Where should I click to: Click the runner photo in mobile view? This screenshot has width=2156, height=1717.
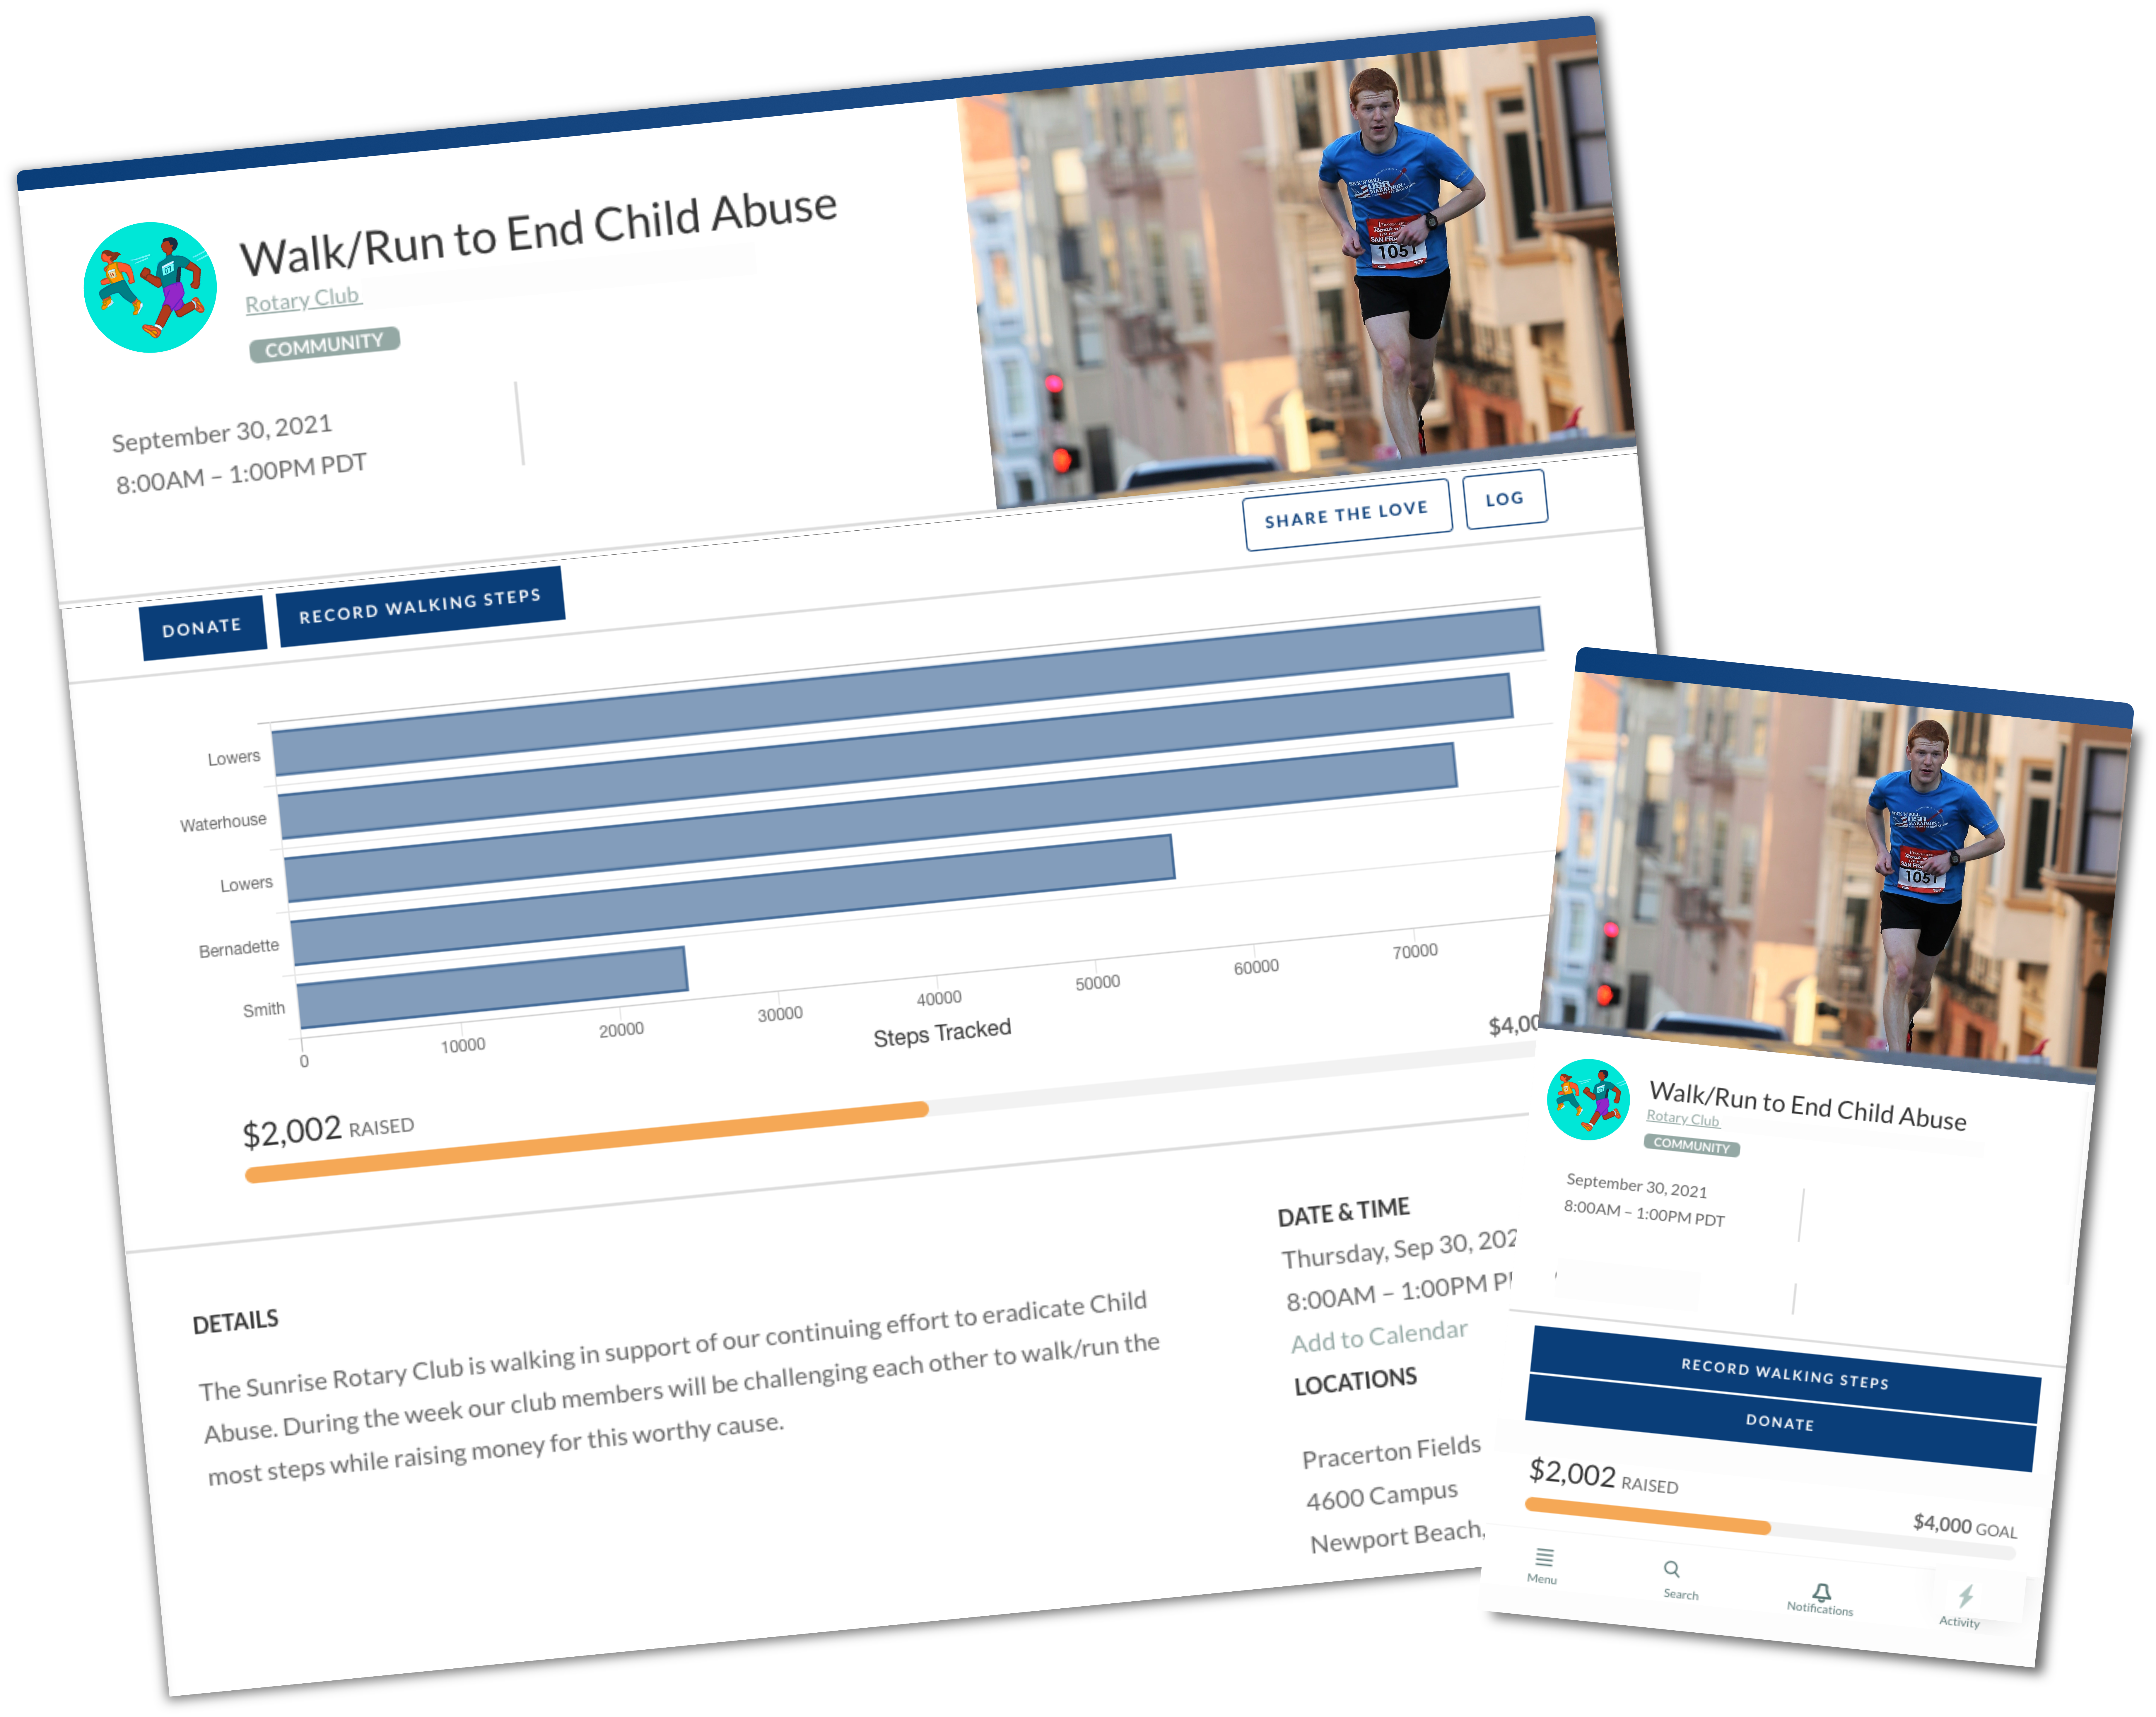pos(1835,877)
